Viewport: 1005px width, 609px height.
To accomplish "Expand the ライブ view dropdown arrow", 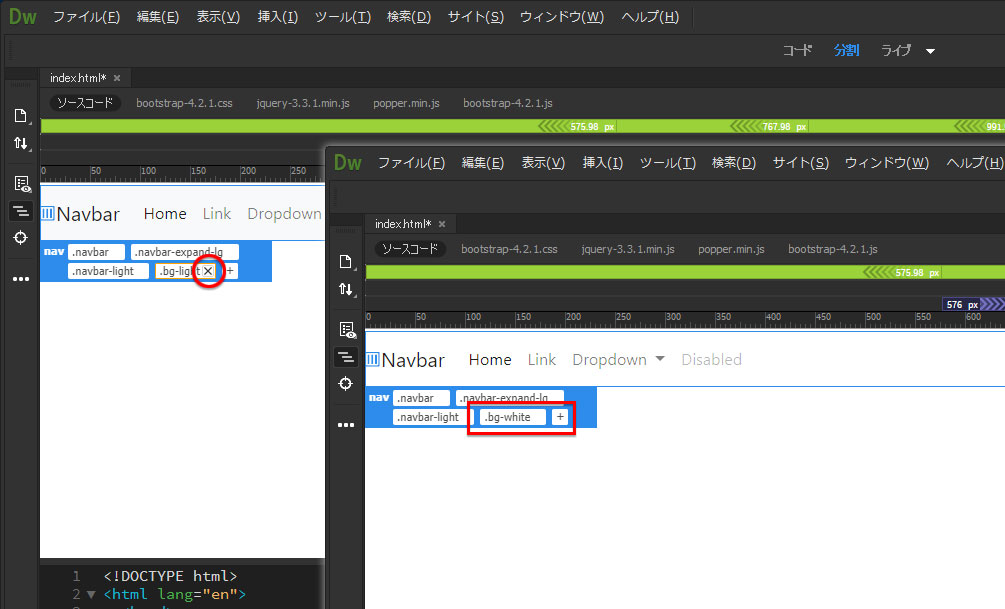I will 931,51.
